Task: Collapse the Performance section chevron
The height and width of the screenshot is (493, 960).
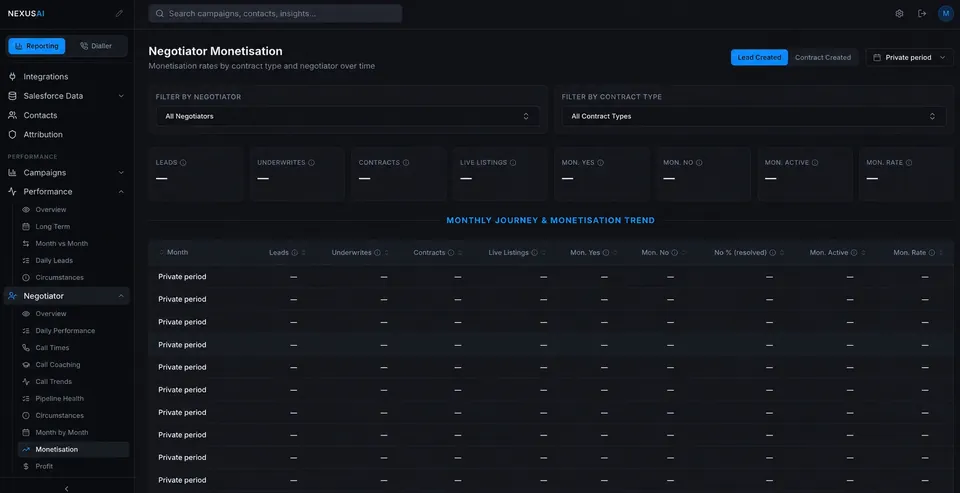Action: tap(121, 192)
